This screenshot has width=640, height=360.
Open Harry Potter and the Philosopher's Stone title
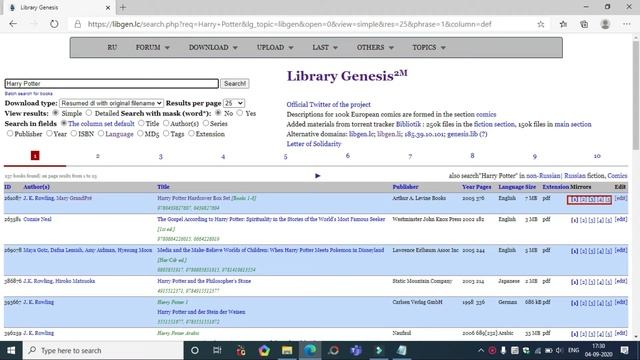(x=204, y=281)
